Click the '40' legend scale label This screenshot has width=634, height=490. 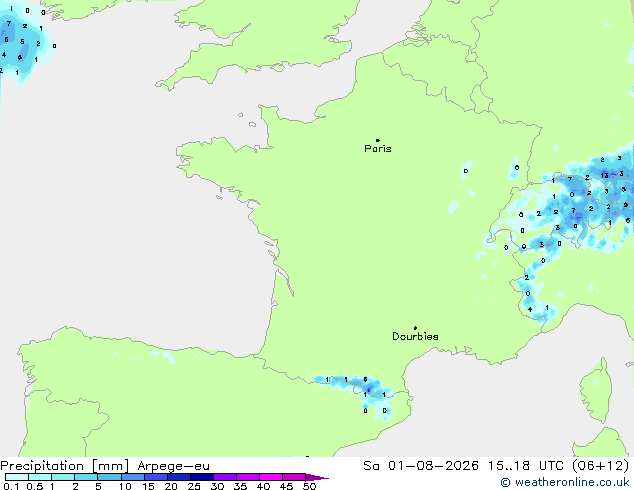[x=263, y=486]
